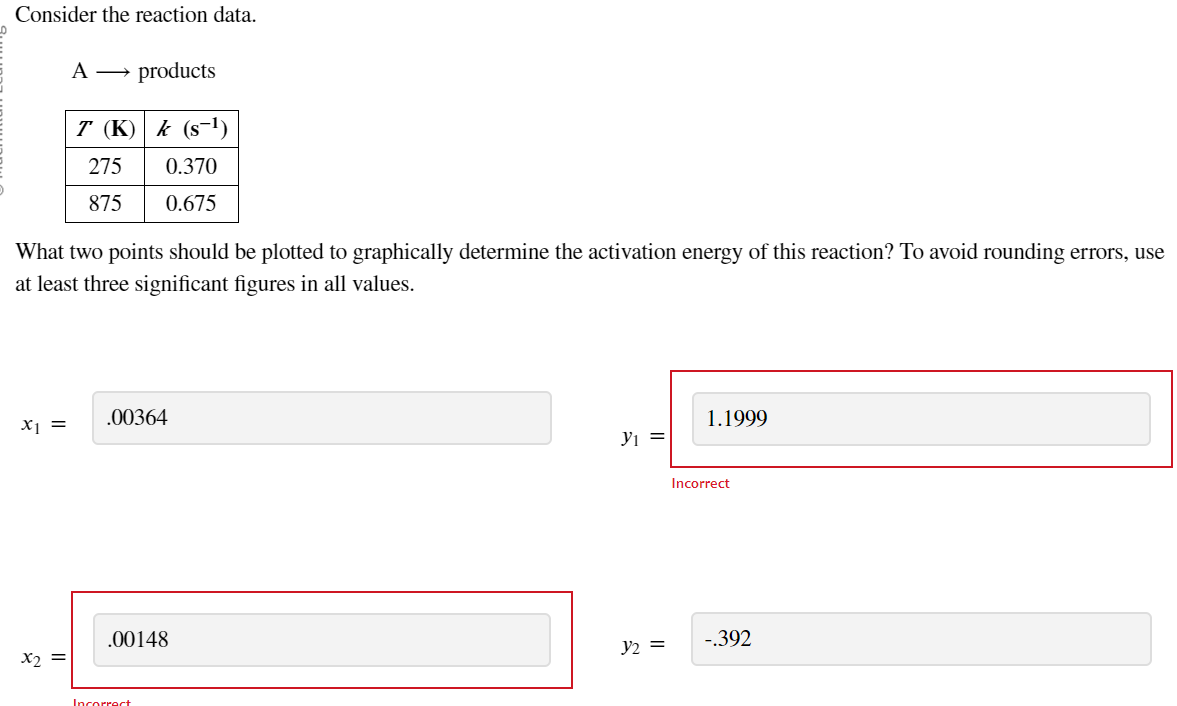Viewport: 1177px width, 706px height.
Task: Click the A ⟶ products reaction text
Action: 143,70
